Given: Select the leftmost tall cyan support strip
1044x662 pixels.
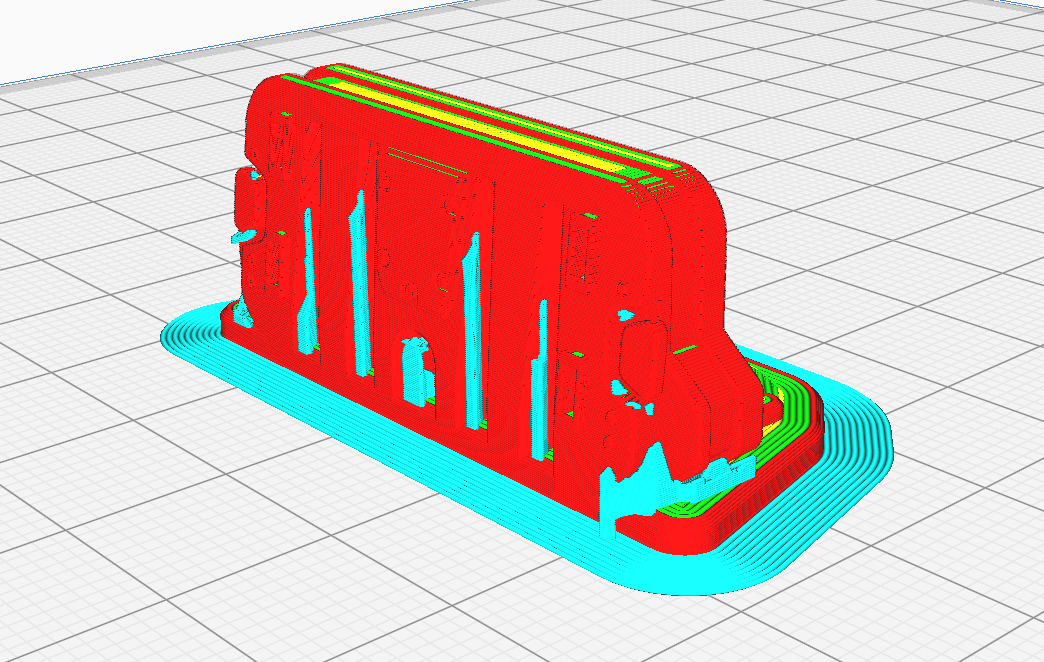Looking at the screenshot, I should (308, 280).
